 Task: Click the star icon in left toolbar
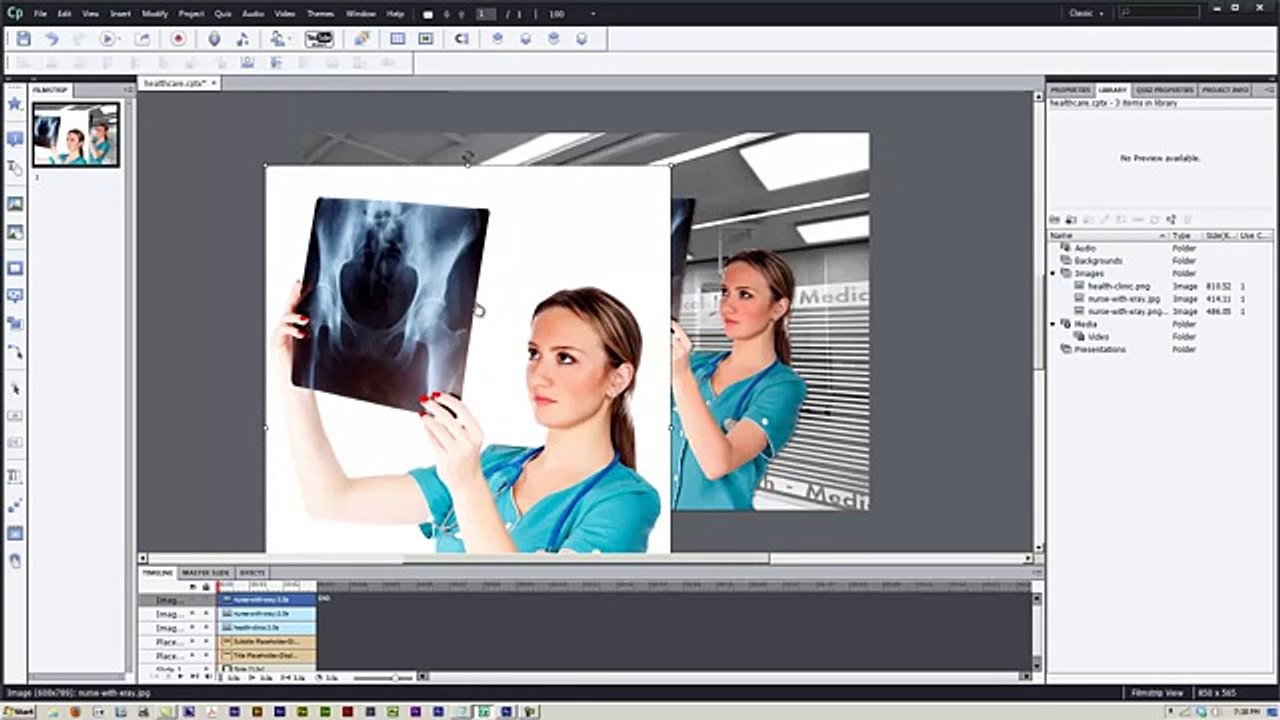tap(15, 103)
